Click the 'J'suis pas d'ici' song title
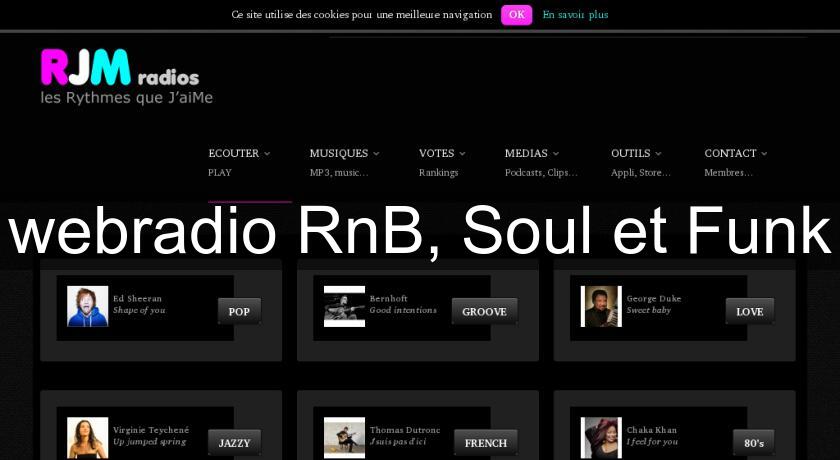 [x=398, y=442]
